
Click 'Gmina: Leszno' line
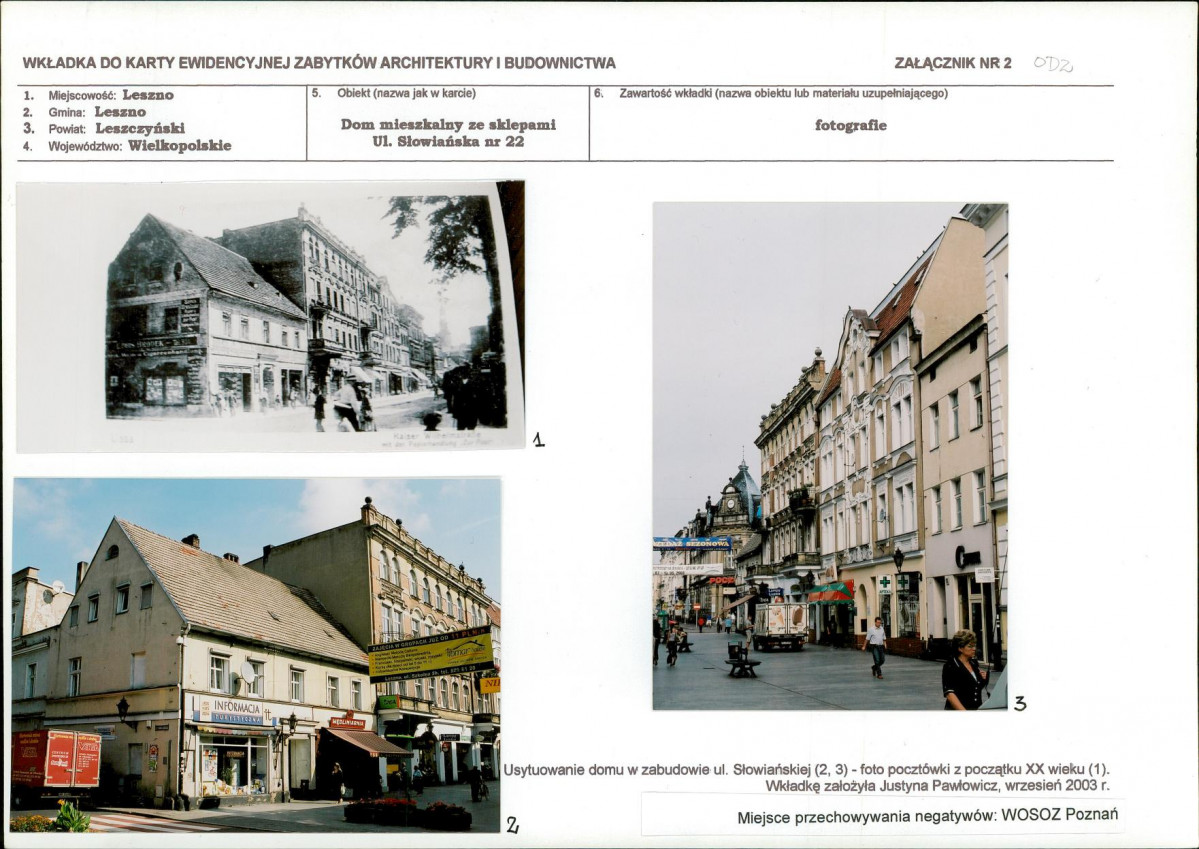[x=84, y=112]
